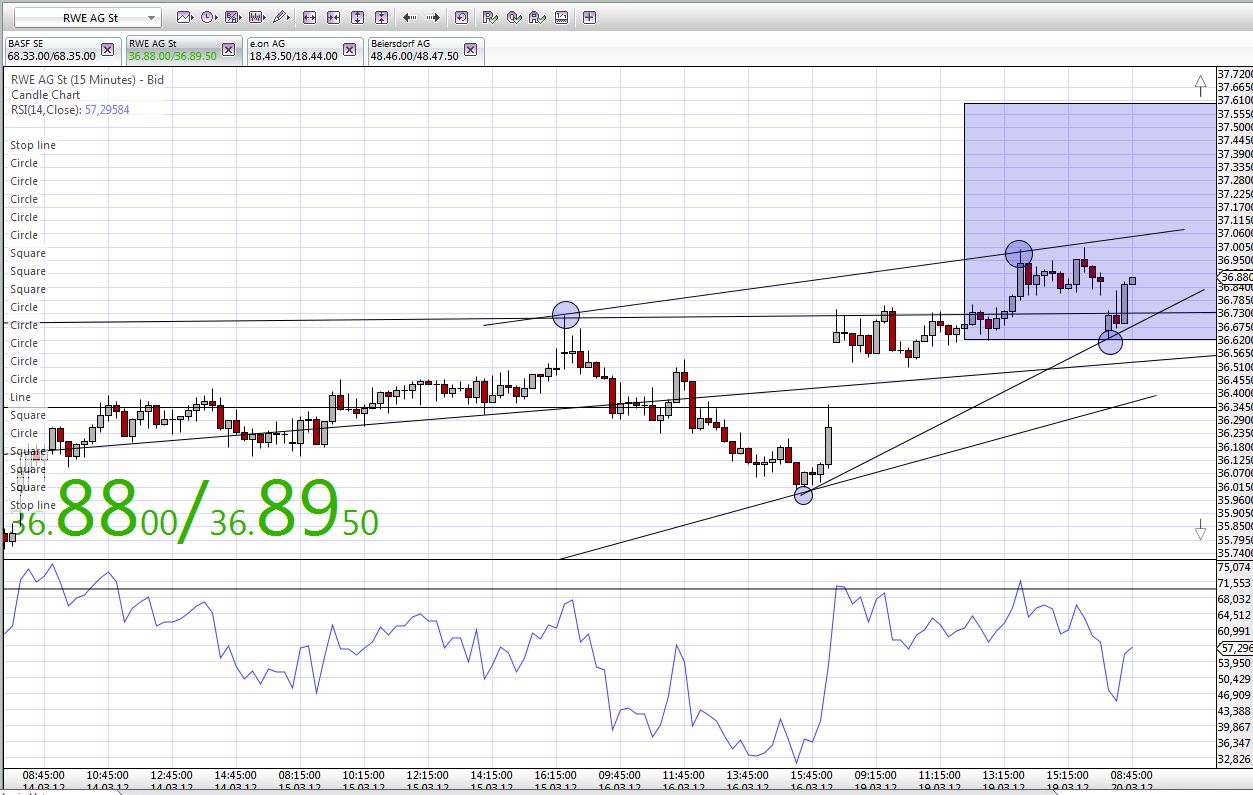Click the price scale up arrow
Screen dimensions: 1253x795
click(x=1201, y=86)
